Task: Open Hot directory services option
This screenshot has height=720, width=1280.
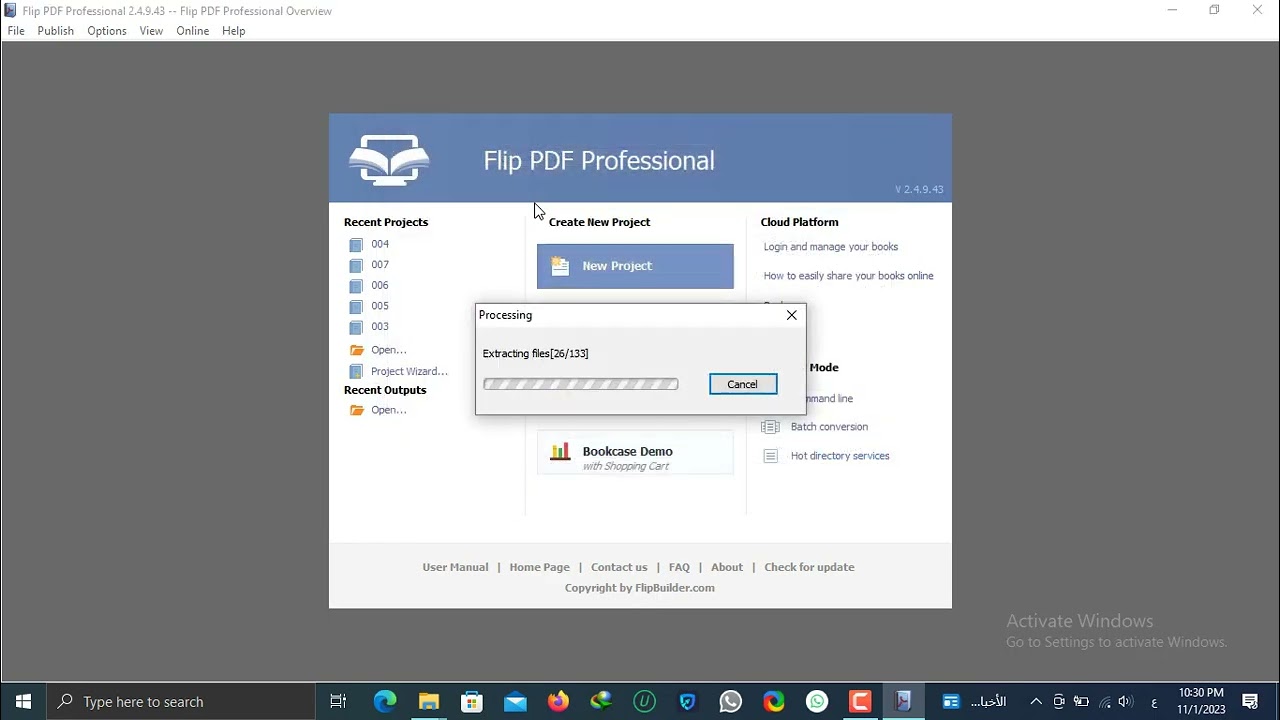Action: coord(840,456)
